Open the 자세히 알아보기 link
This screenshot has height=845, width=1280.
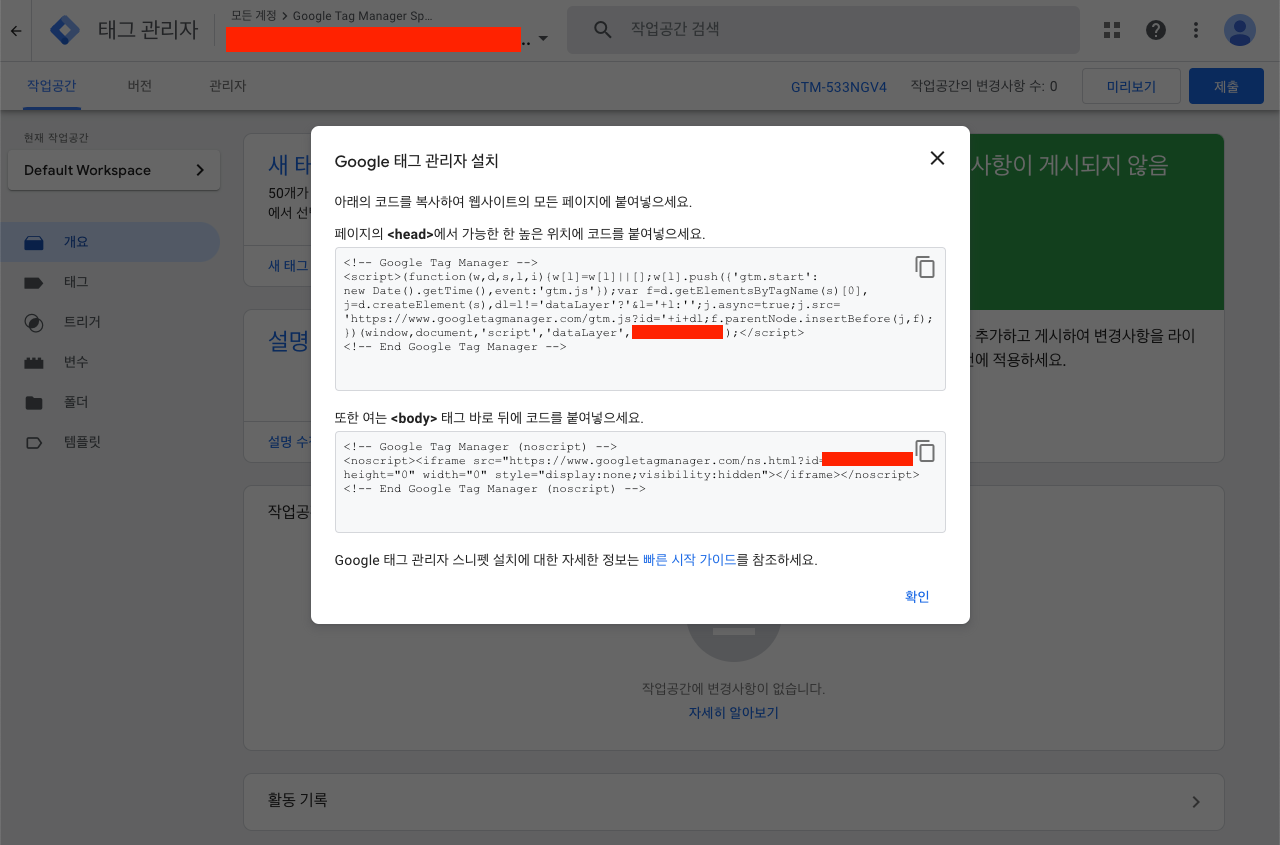(x=733, y=713)
